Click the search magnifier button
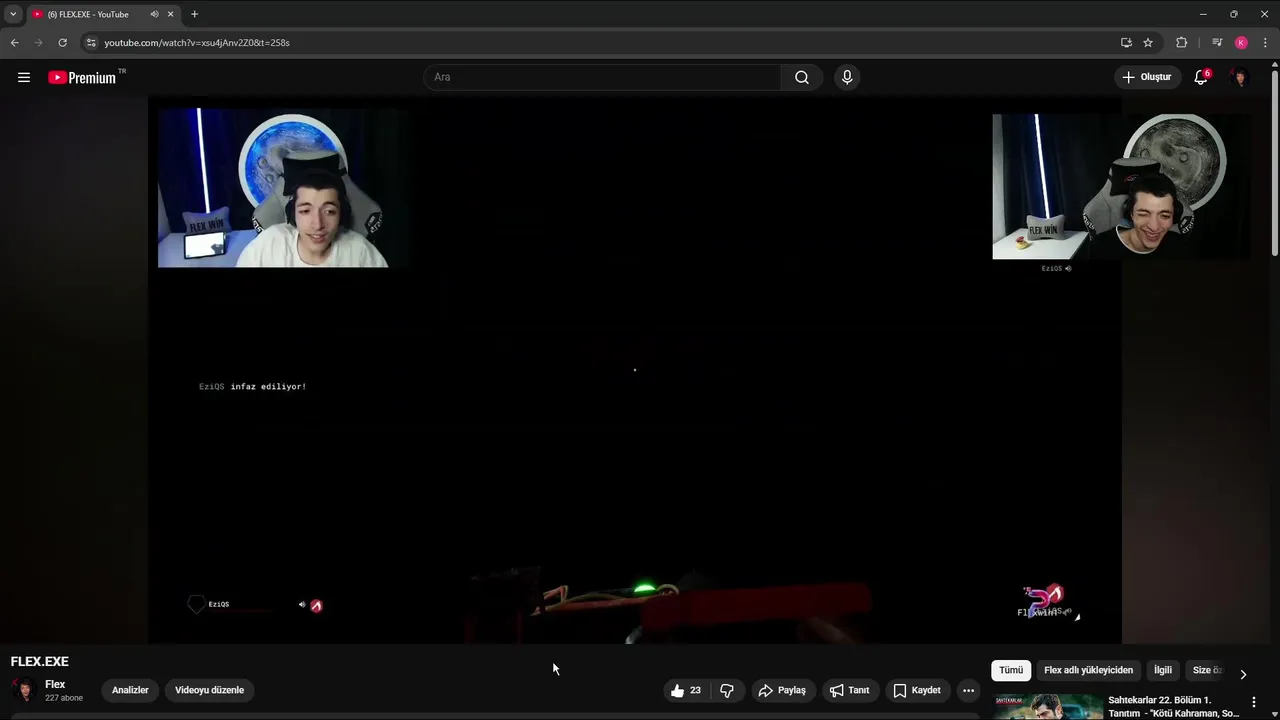The height and width of the screenshot is (720, 1280). (802, 77)
